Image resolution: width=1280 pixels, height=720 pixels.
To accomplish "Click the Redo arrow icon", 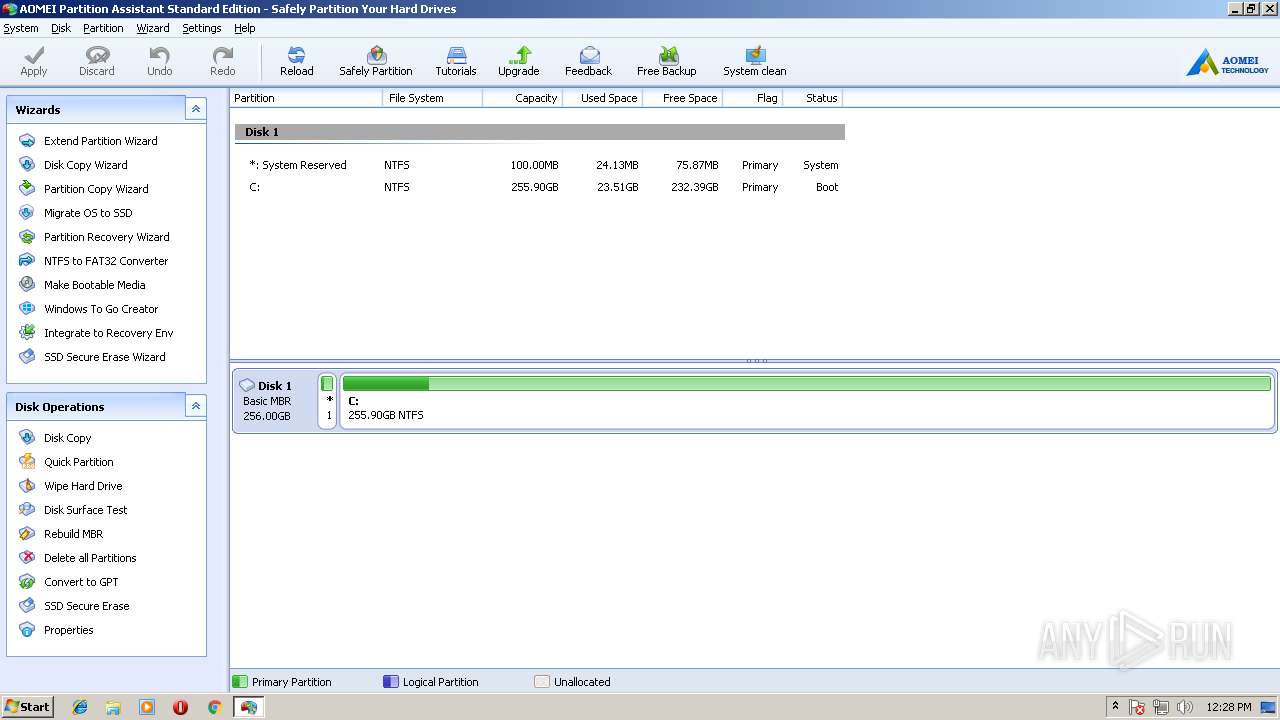I will [223, 55].
